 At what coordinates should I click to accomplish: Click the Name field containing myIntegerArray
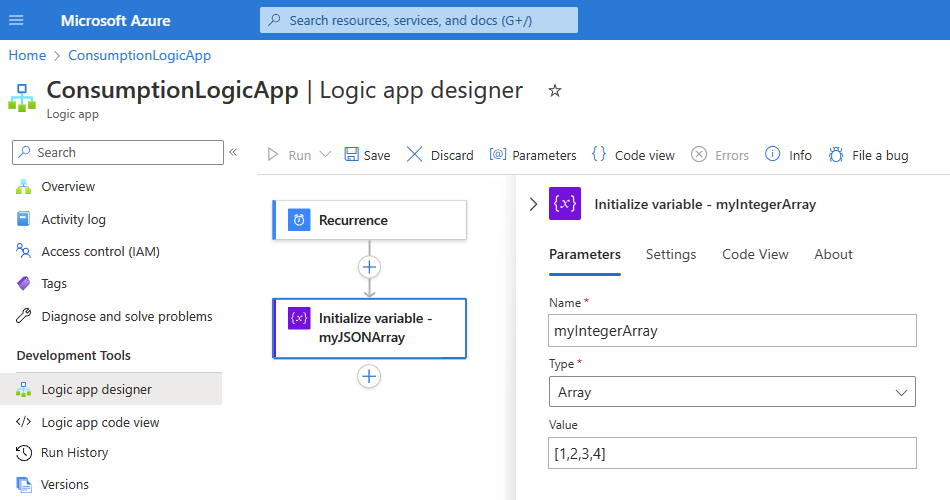tap(732, 330)
